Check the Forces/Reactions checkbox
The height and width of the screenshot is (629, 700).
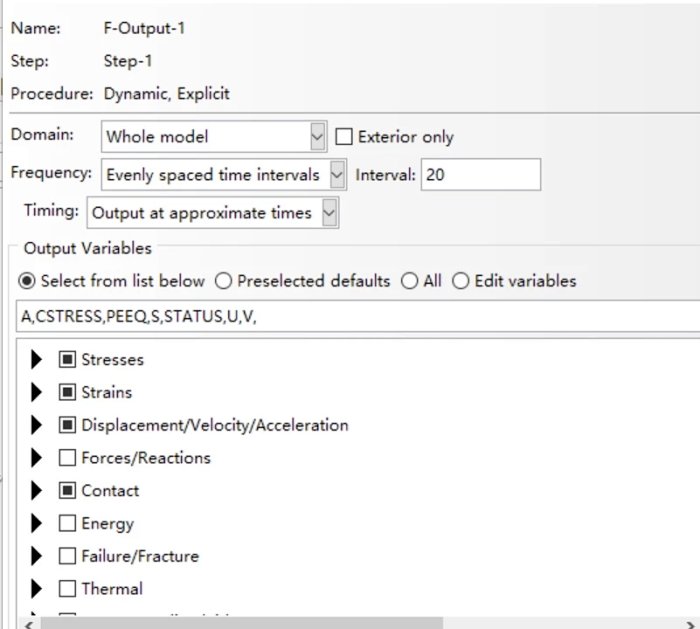[x=67, y=458]
